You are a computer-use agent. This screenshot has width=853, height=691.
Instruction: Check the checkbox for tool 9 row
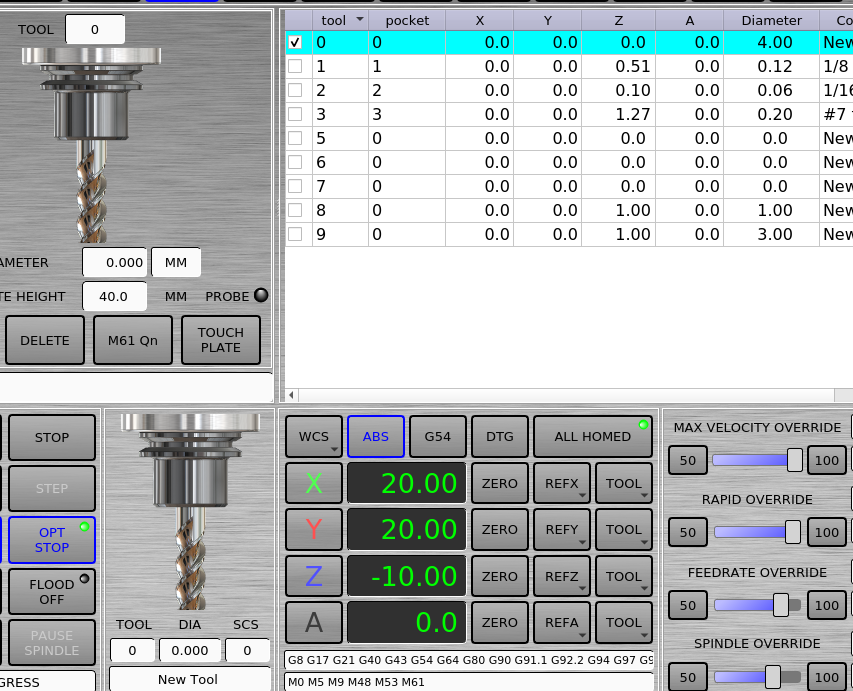[295, 234]
